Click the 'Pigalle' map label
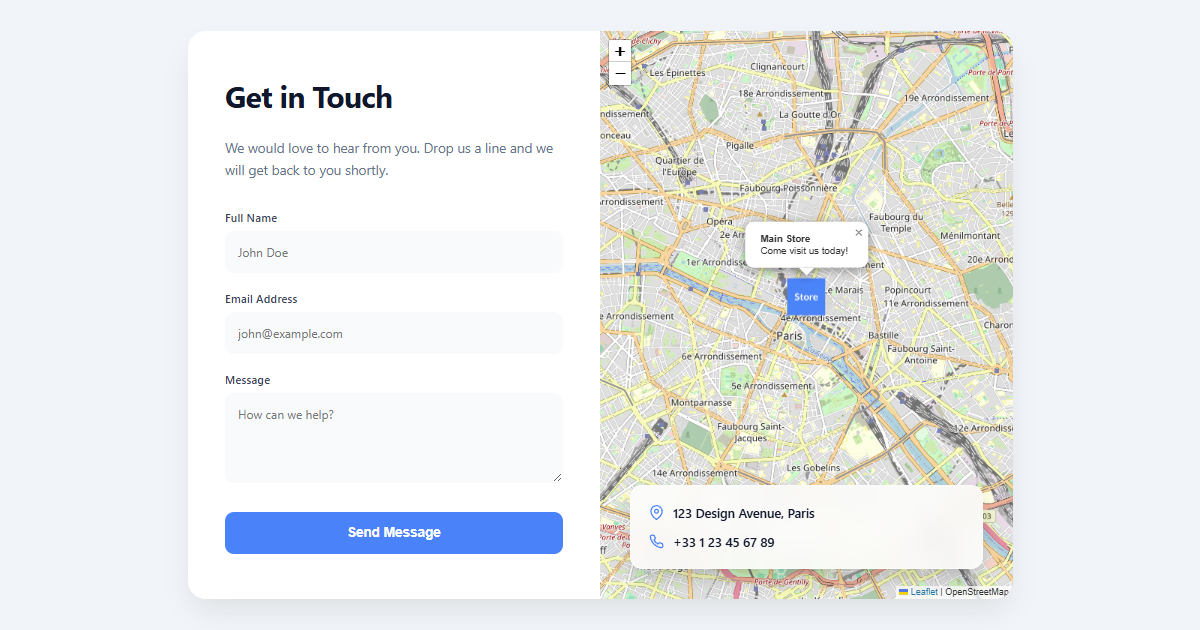 point(740,145)
